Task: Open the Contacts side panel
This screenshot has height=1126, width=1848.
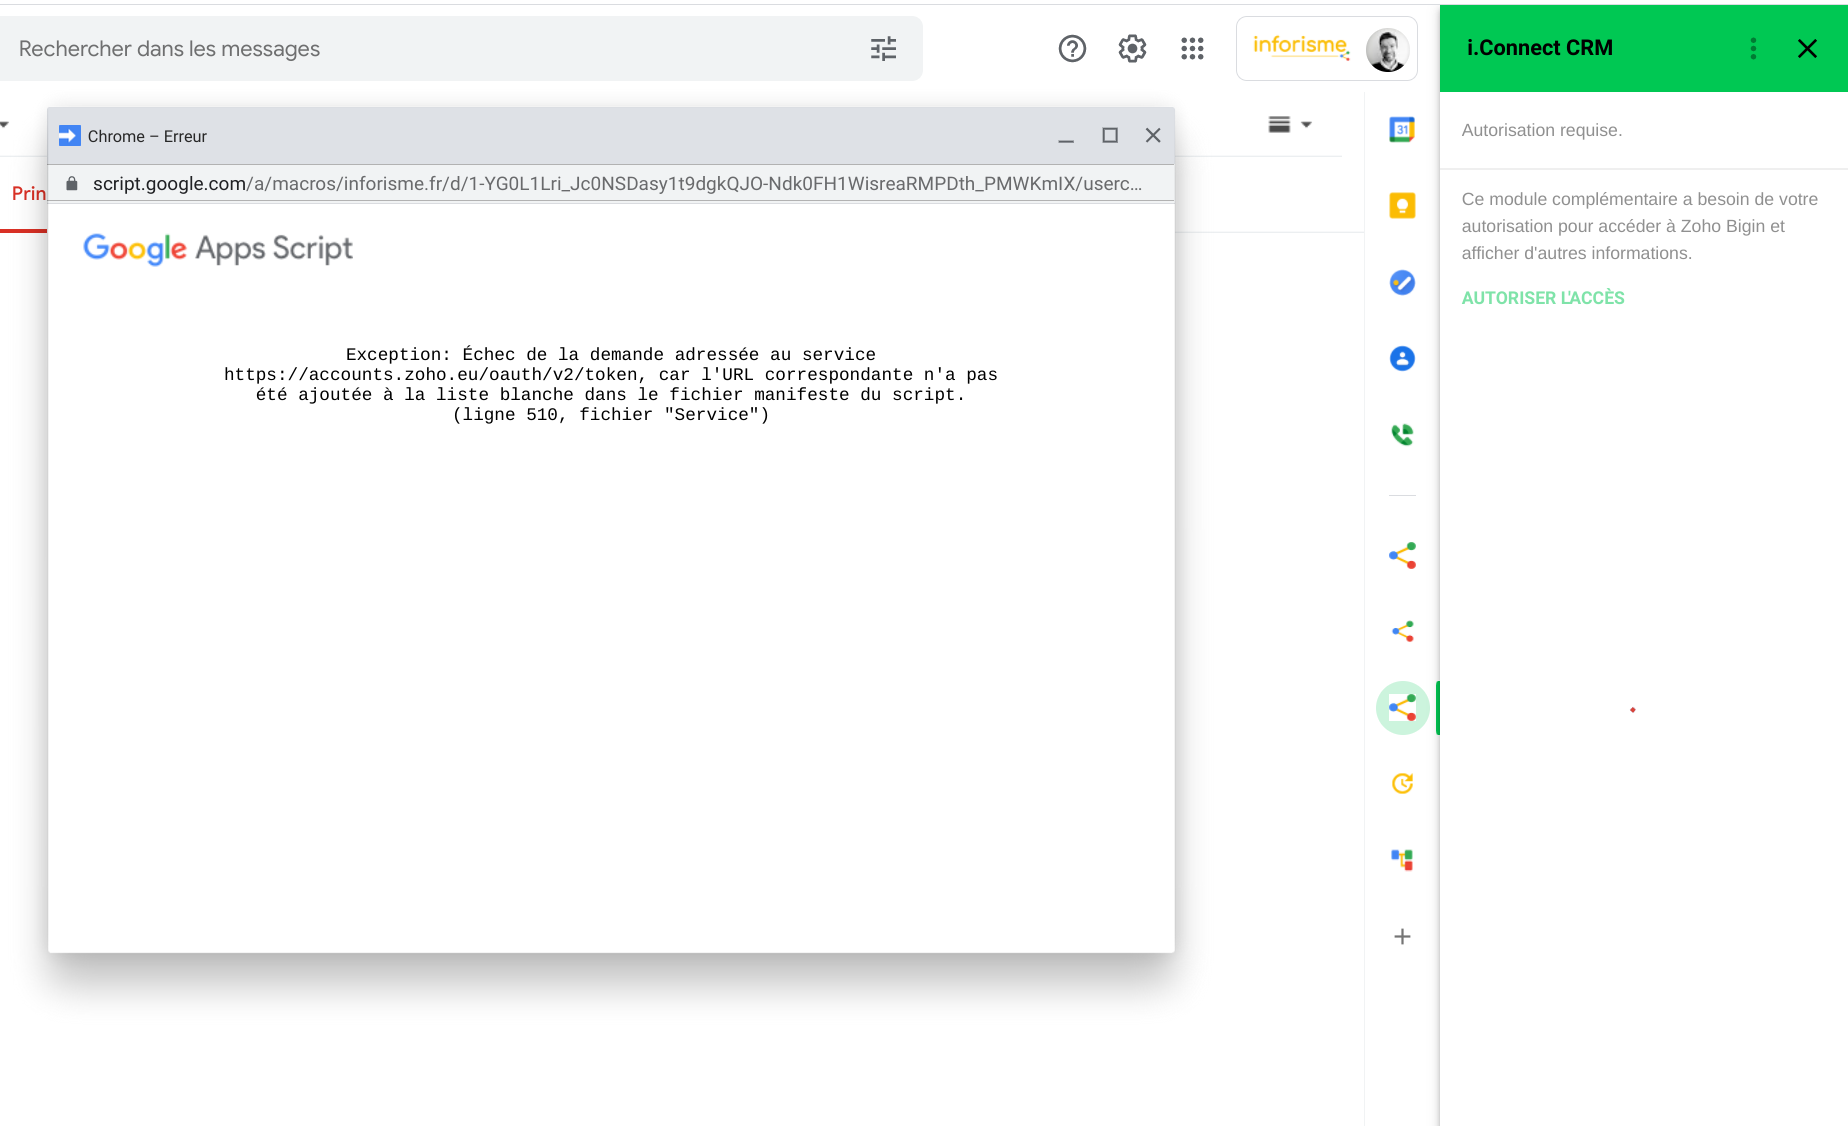Action: point(1402,358)
